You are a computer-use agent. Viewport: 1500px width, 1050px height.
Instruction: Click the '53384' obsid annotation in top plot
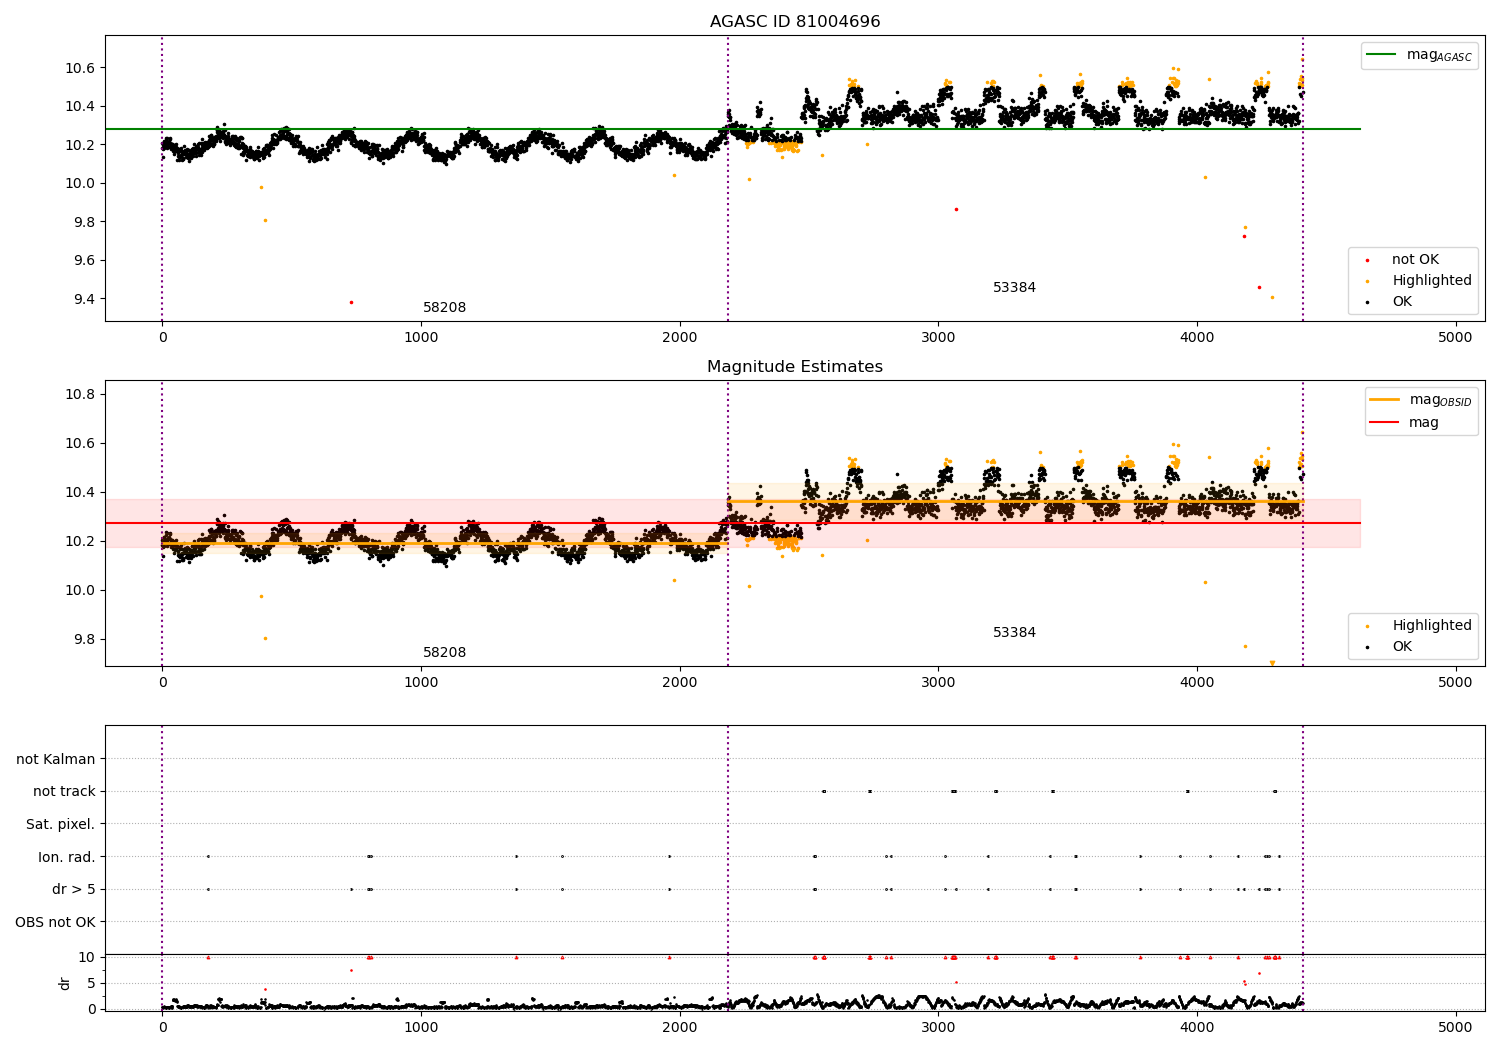(1014, 288)
